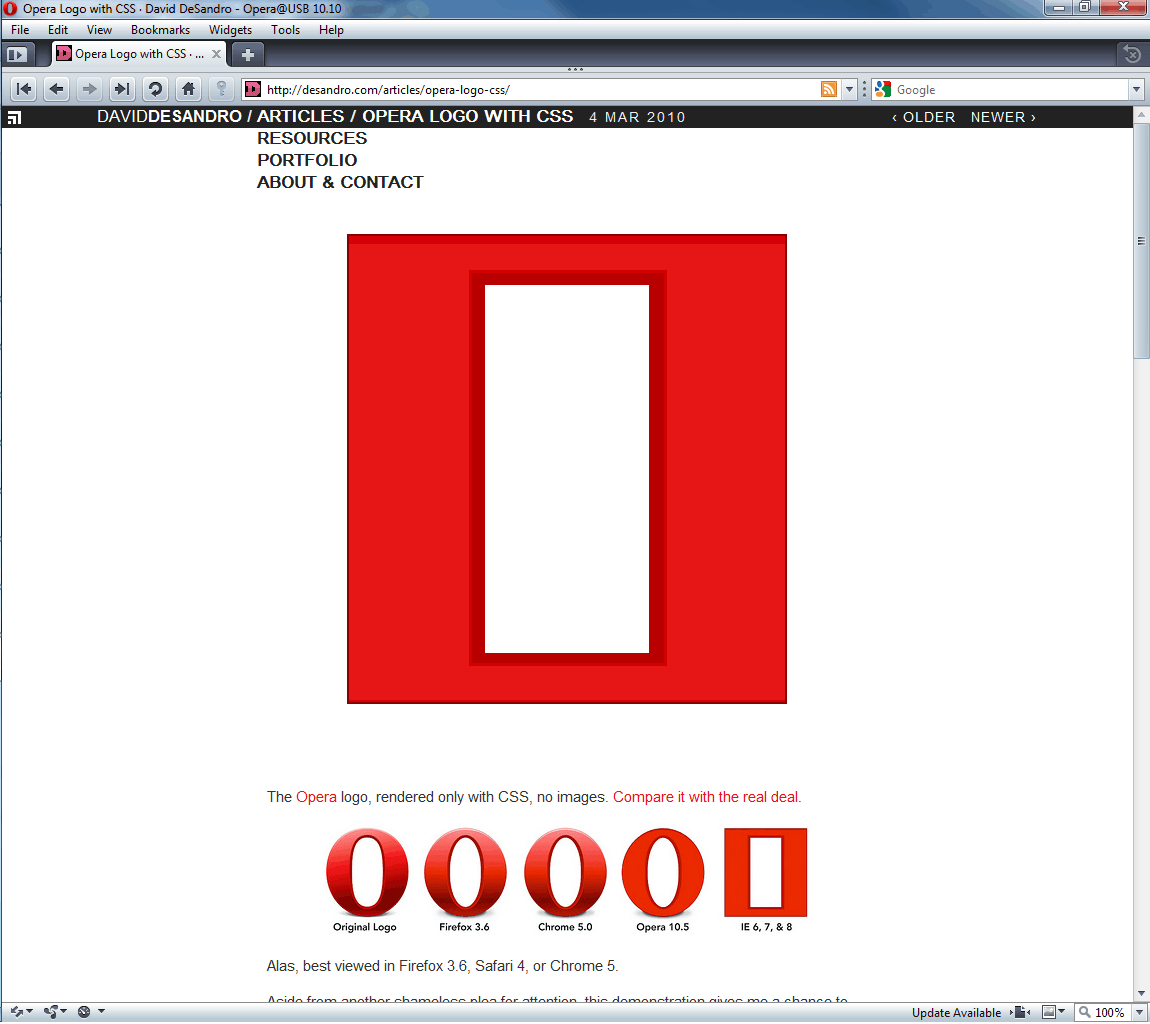This screenshot has width=1150, height=1024.
Task: Click the Opera 10.5 logo rendering
Action: (x=663, y=873)
